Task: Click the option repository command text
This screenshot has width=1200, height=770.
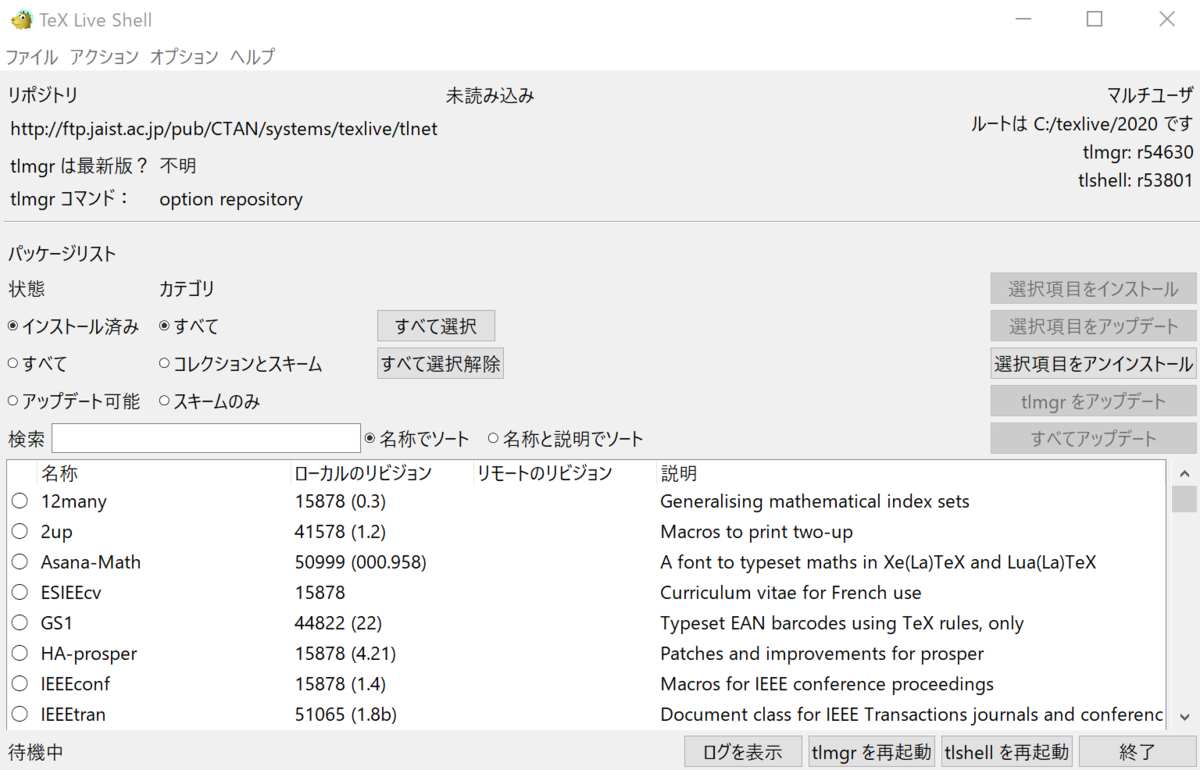Action: pos(231,199)
